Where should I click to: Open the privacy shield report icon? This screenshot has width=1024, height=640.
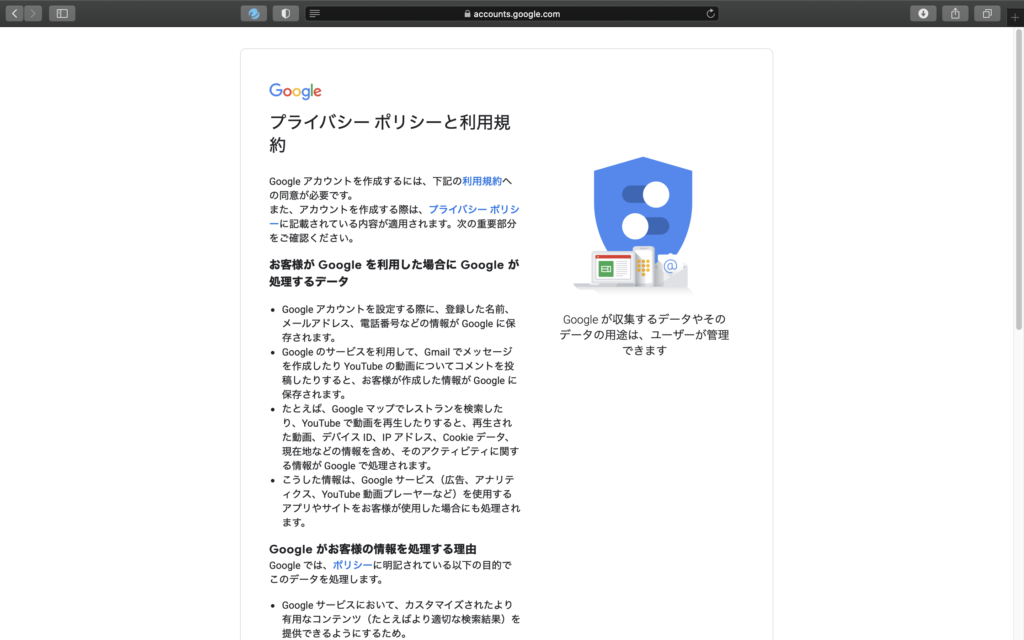click(x=285, y=13)
